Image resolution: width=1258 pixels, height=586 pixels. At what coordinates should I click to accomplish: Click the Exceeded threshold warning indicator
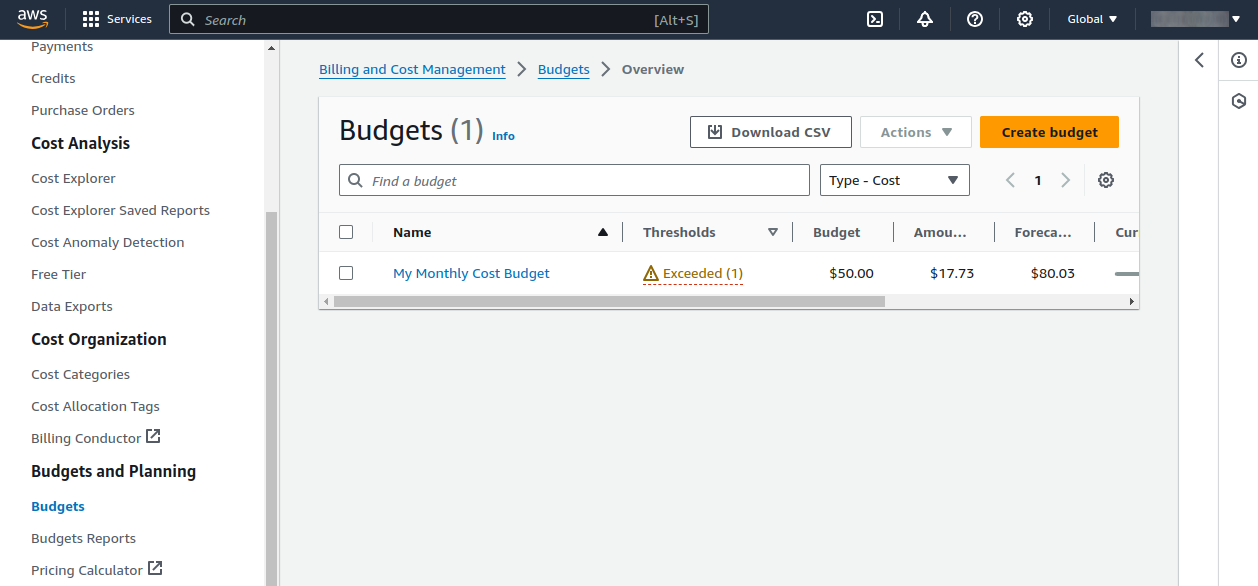pyautogui.click(x=693, y=272)
